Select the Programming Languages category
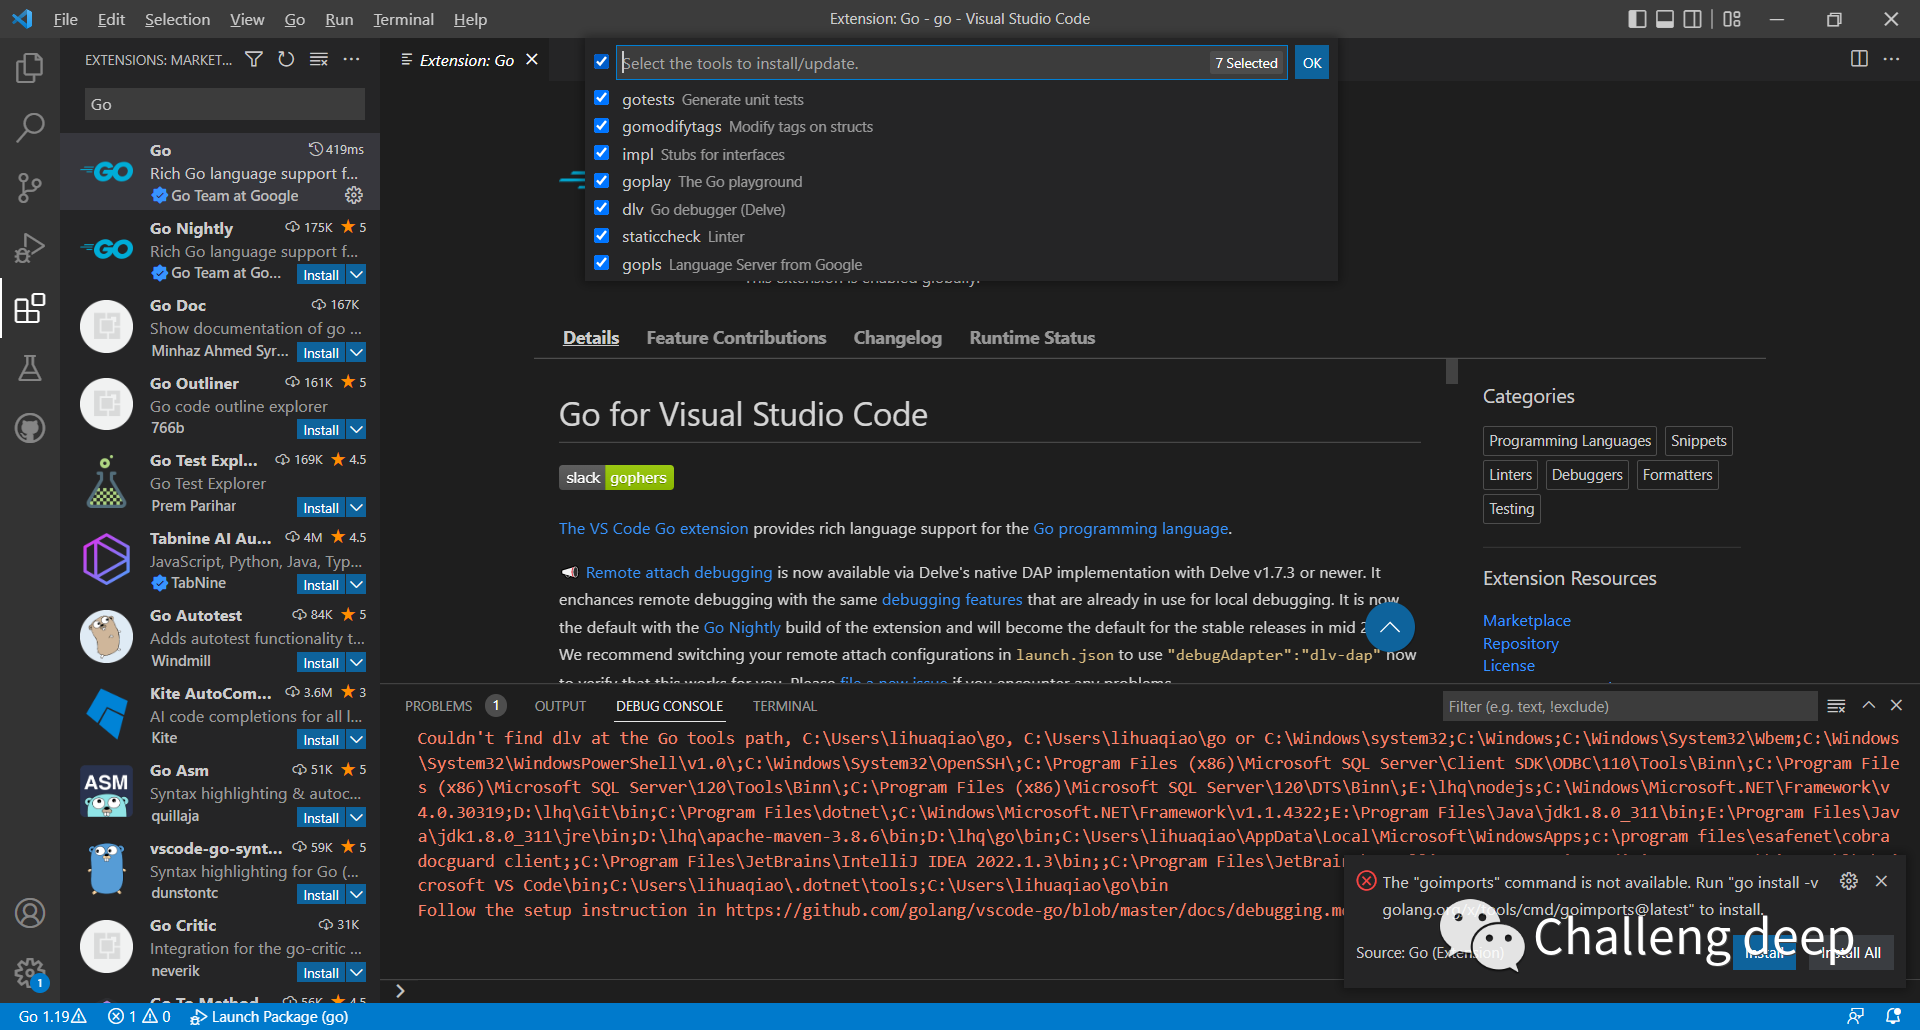1920x1030 pixels. point(1569,441)
